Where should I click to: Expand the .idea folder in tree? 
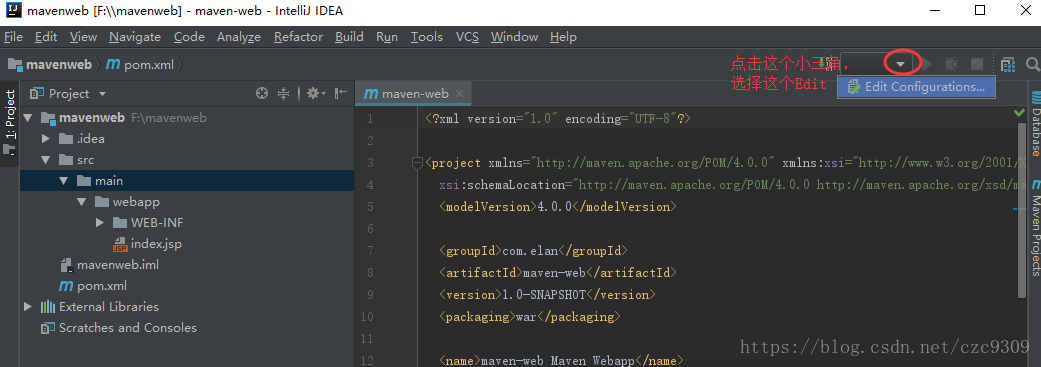point(46,139)
